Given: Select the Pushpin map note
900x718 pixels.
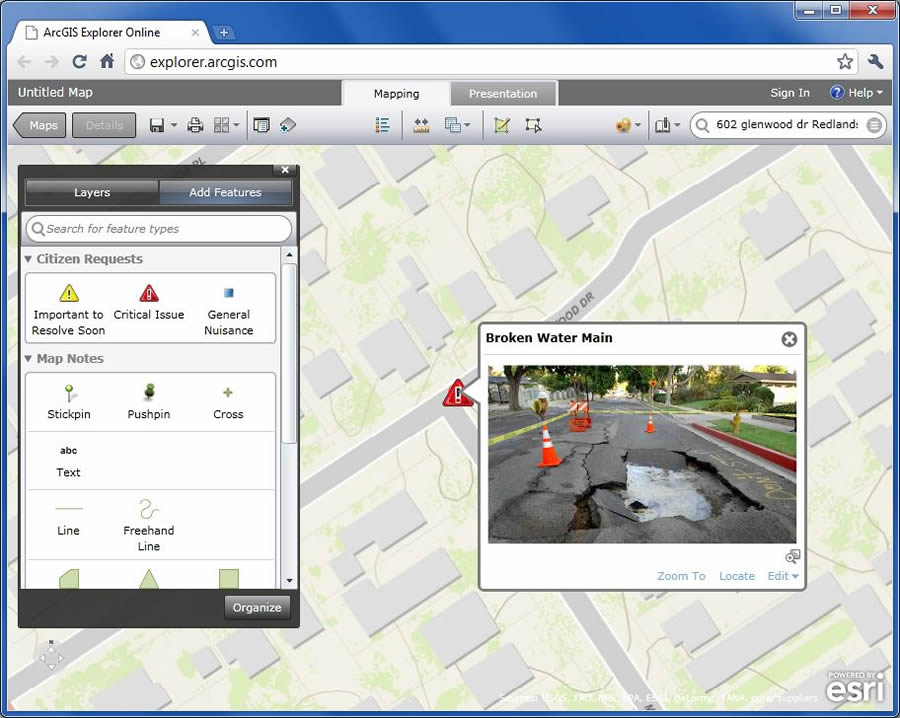Looking at the screenshot, I should click(x=149, y=402).
